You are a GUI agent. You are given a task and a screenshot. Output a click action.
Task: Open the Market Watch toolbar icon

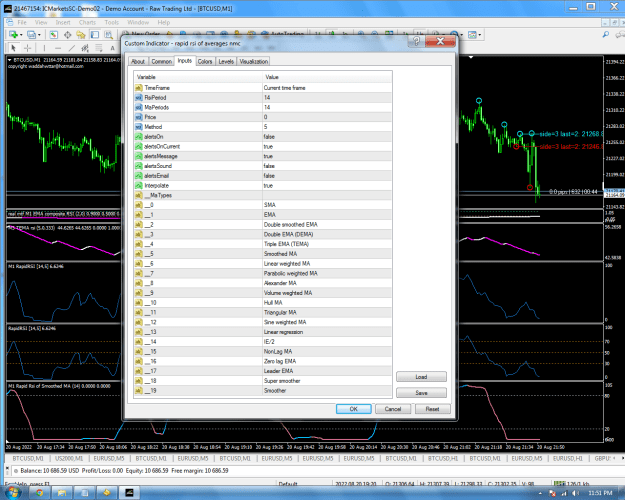click(x=53, y=35)
